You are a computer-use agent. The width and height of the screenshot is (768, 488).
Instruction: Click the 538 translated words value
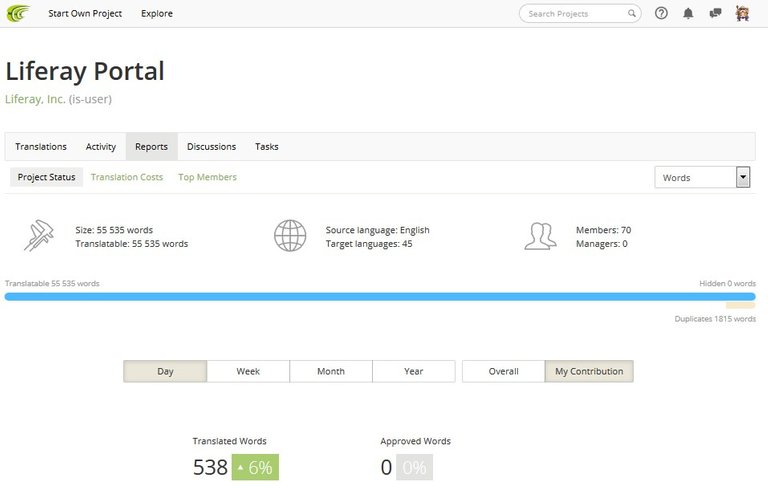210,467
